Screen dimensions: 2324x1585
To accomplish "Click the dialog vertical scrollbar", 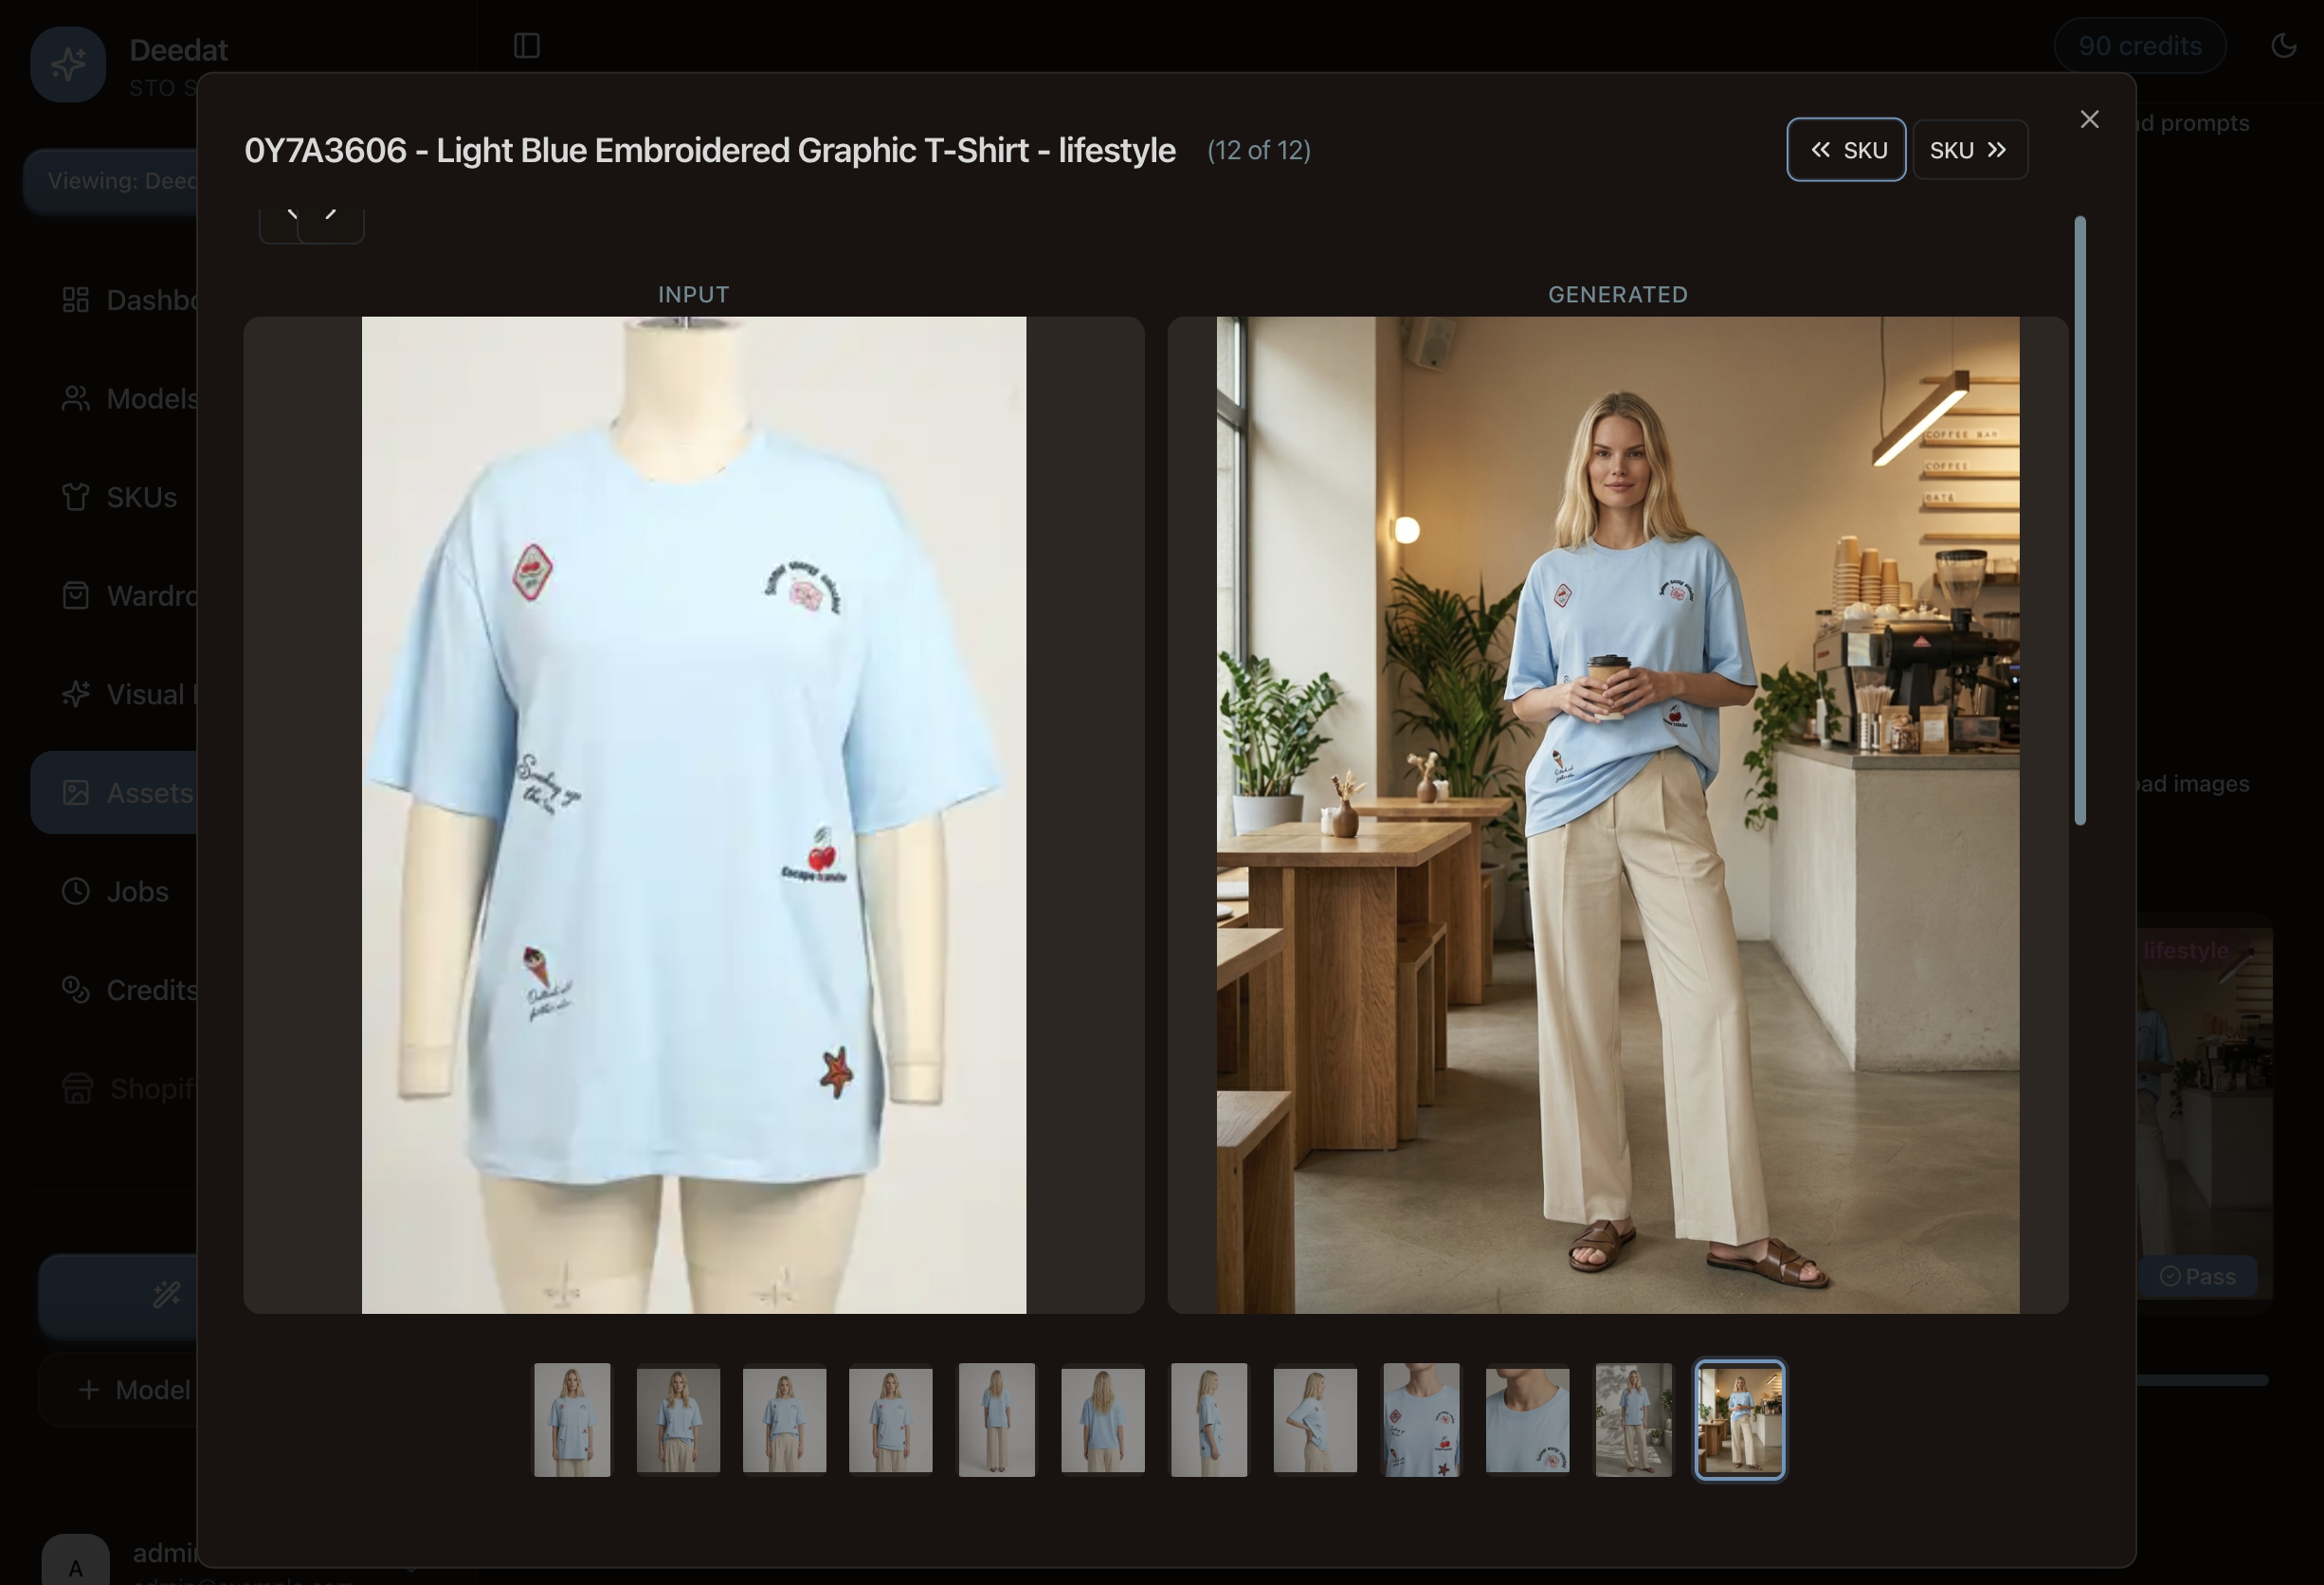I will pyautogui.click(x=2080, y=520).
